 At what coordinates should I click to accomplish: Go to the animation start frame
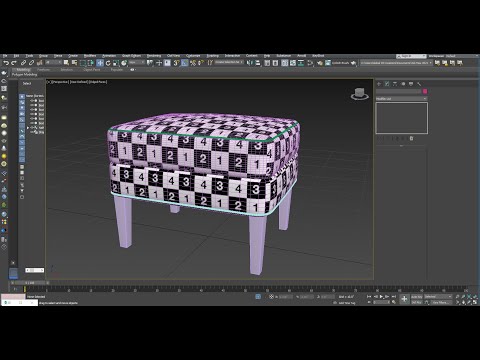(369, 296)
